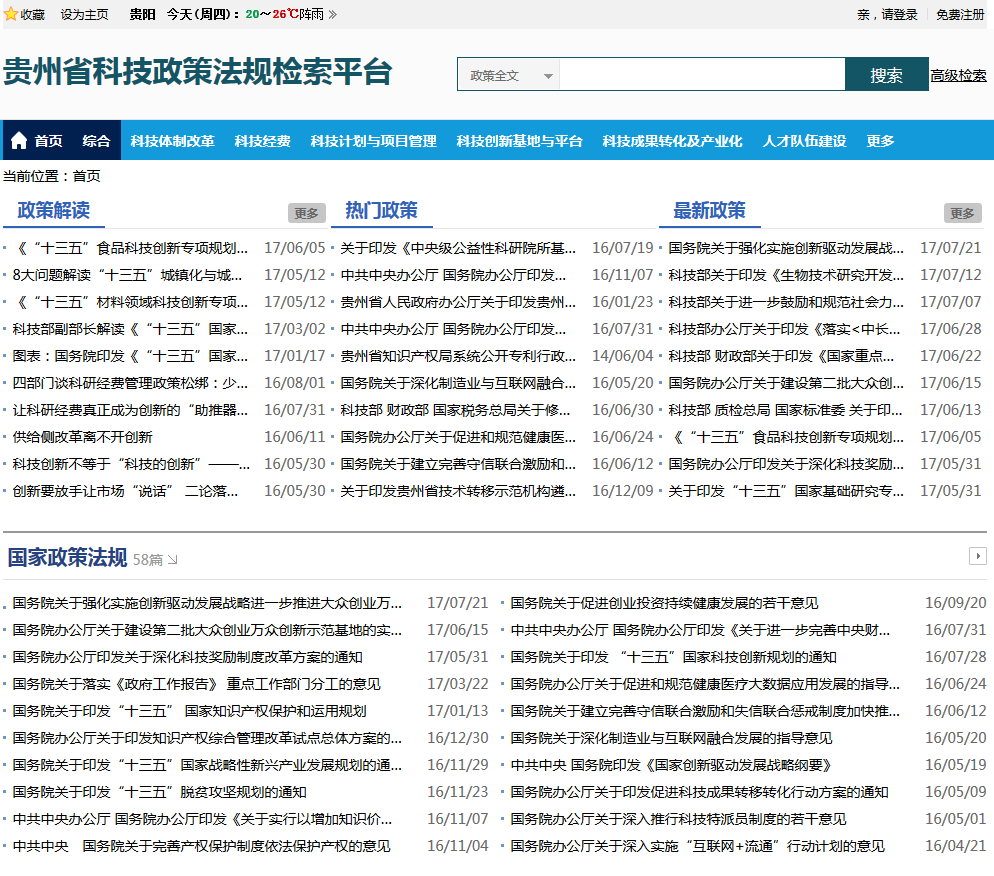
Task: Open article 供给侧改革离不开创新
Action: [x=83, y=437]
